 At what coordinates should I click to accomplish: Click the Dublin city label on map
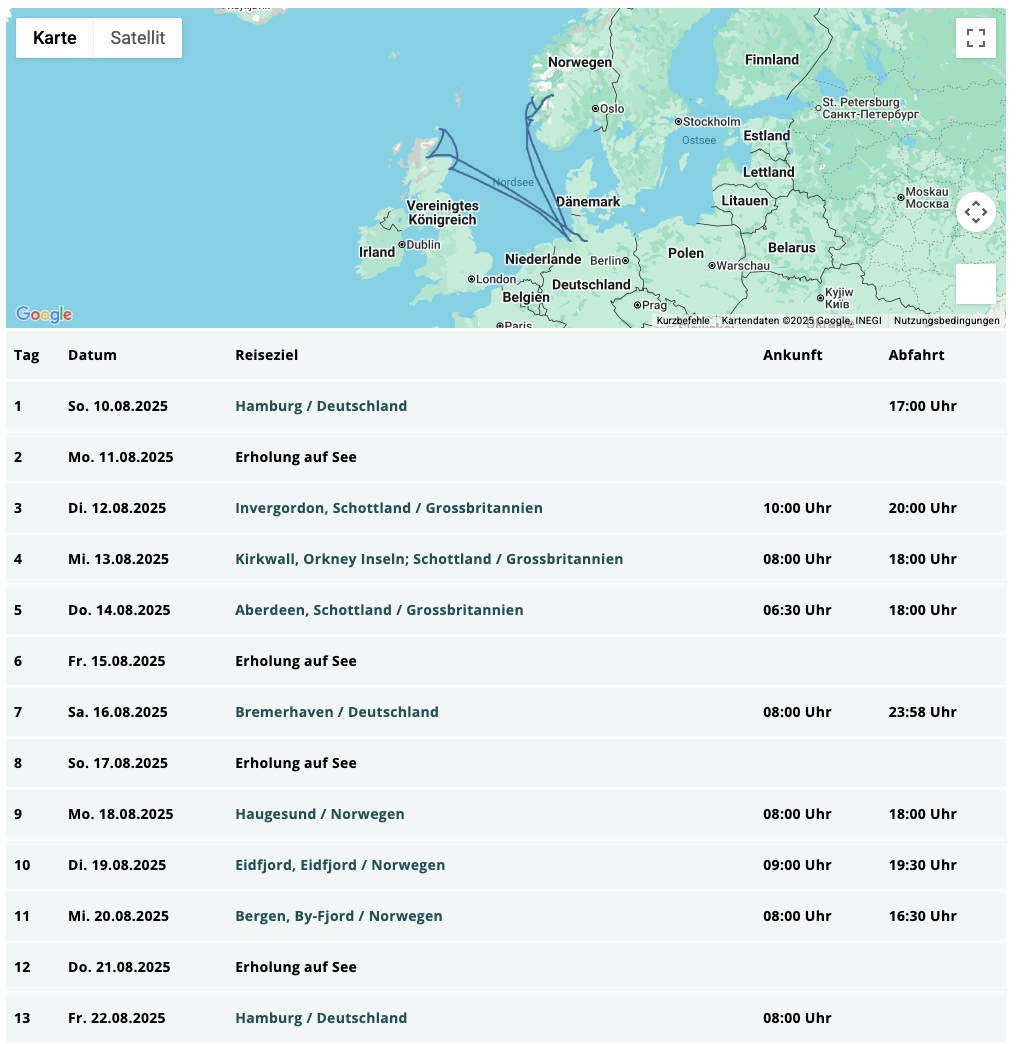423,244
